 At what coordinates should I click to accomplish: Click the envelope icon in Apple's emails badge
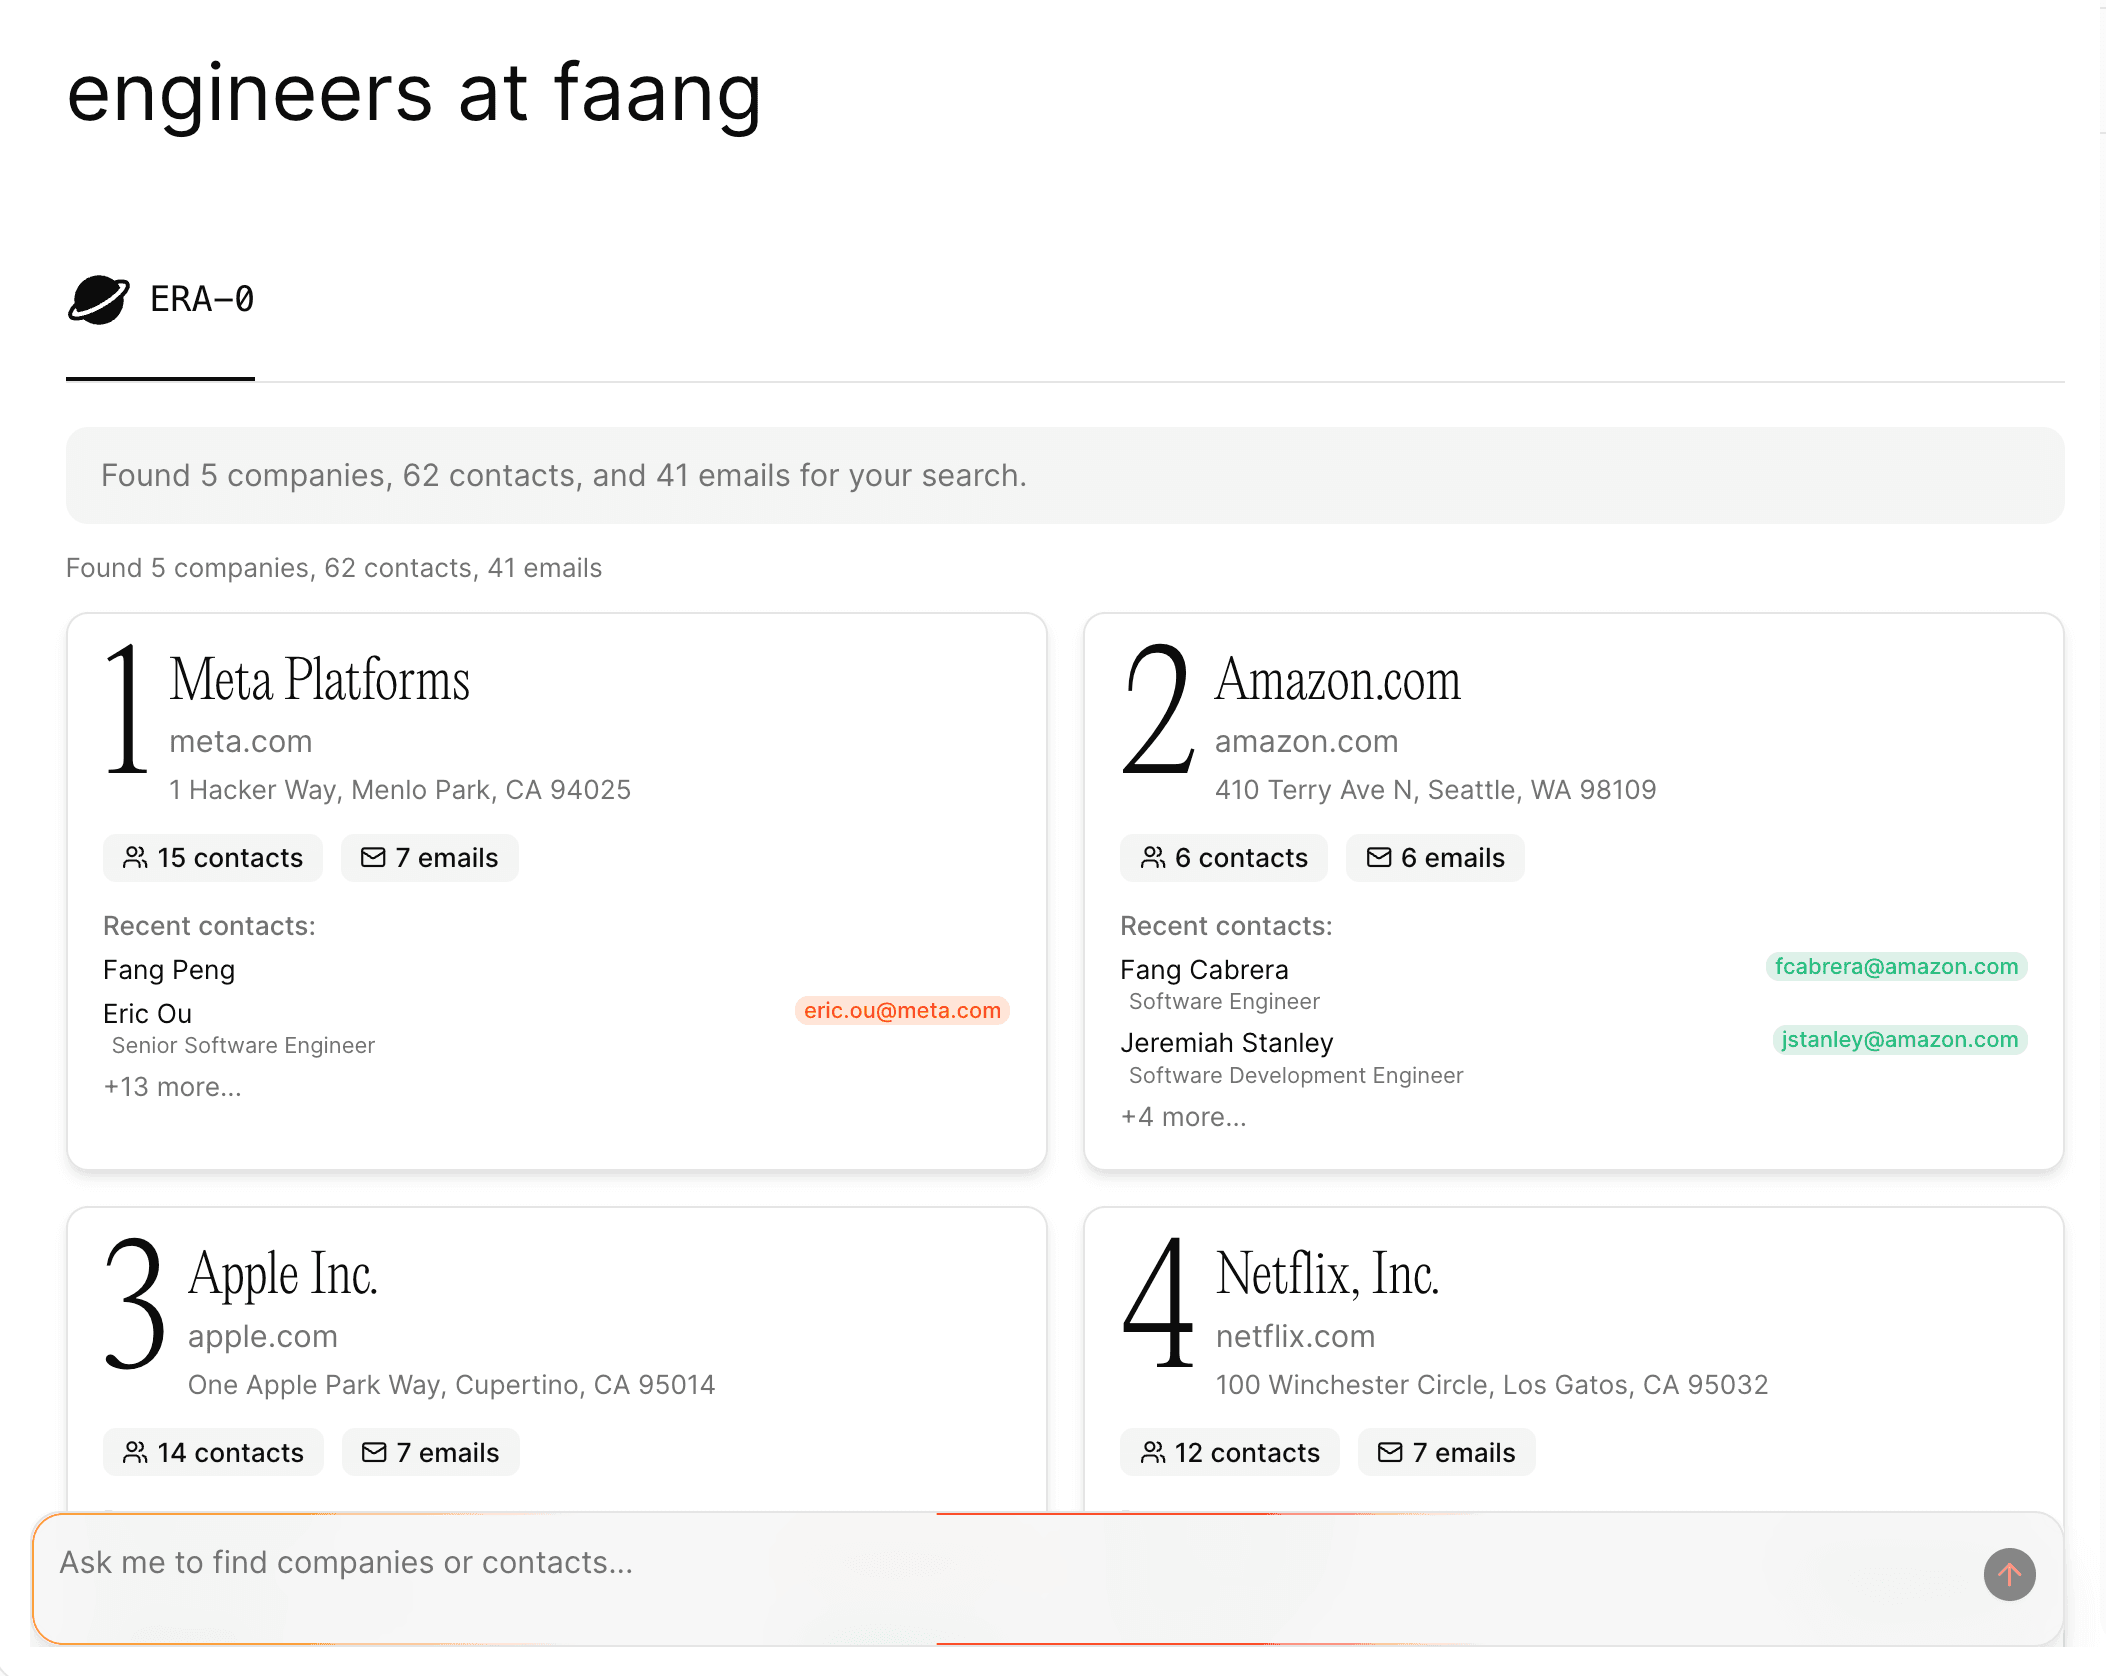(374, 1452)
